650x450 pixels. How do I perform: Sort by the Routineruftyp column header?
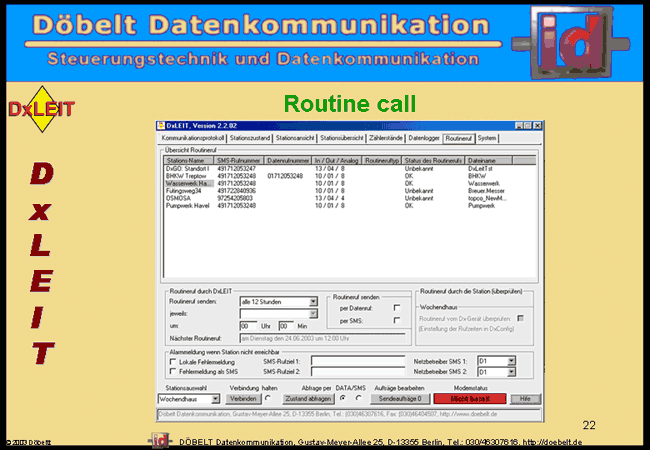(x=382, y=160)
